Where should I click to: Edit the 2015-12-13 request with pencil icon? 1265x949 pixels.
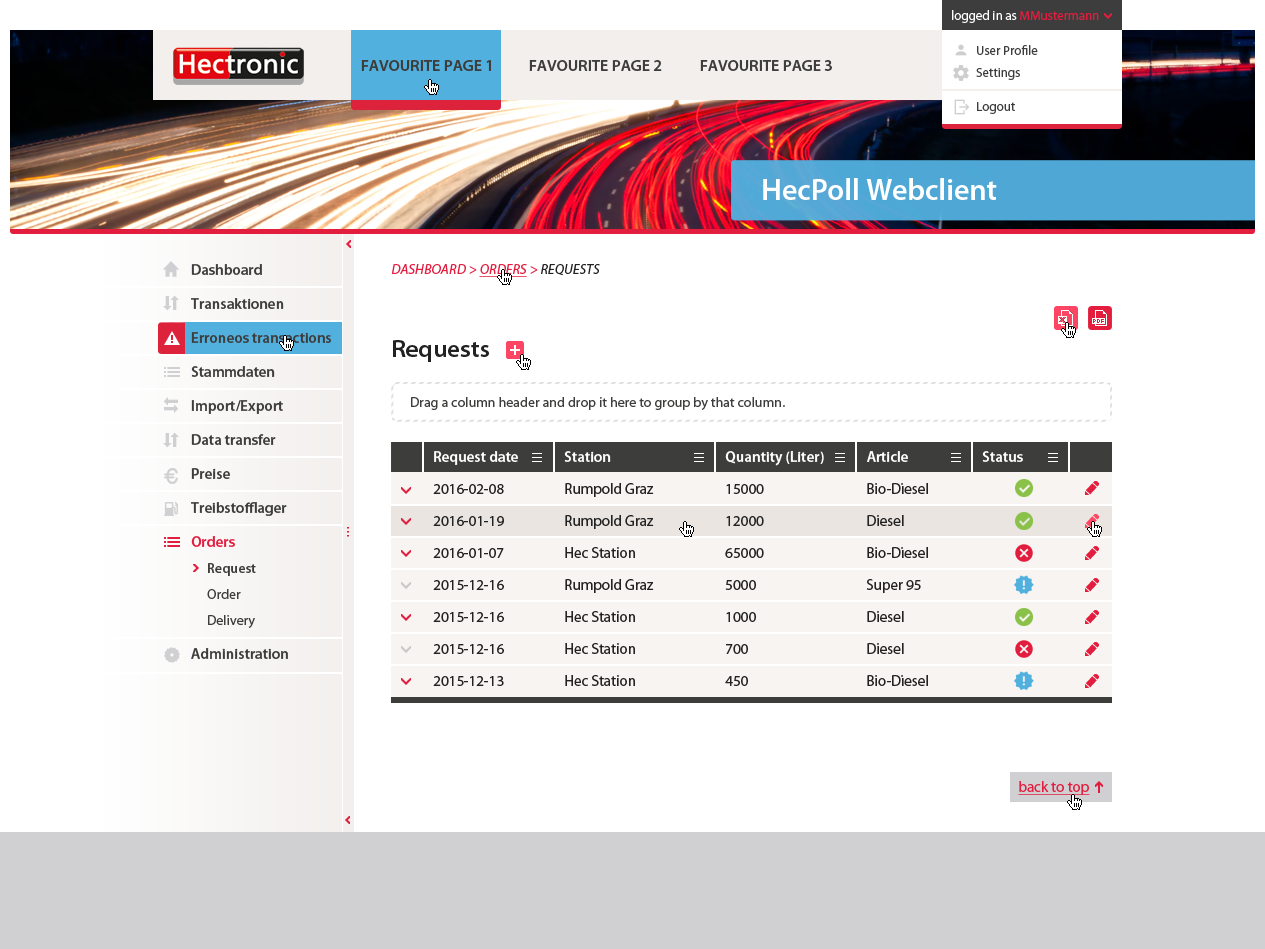(x=1092, y=681)
